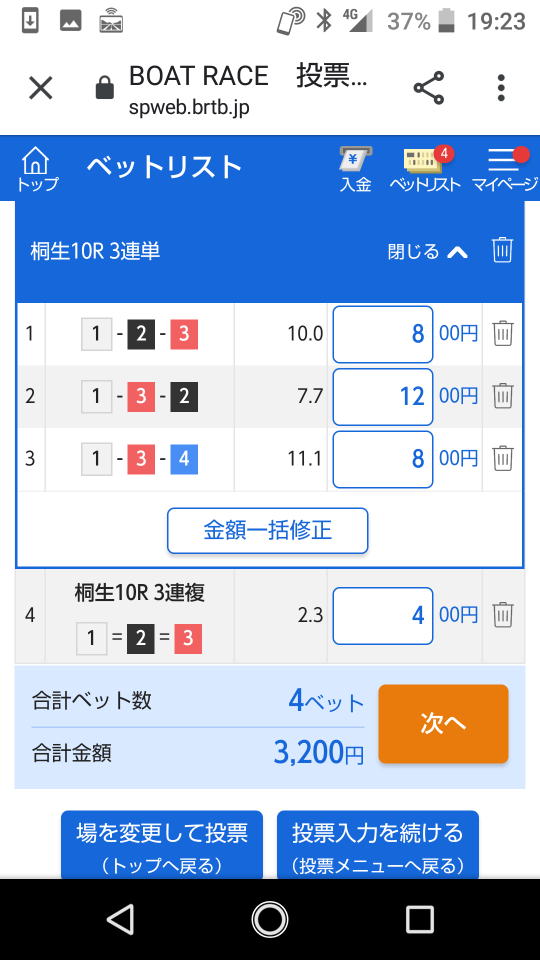Open the マイページ hamburger menu
The width and height of the screenshot is (540, 960).
[504, 170]
